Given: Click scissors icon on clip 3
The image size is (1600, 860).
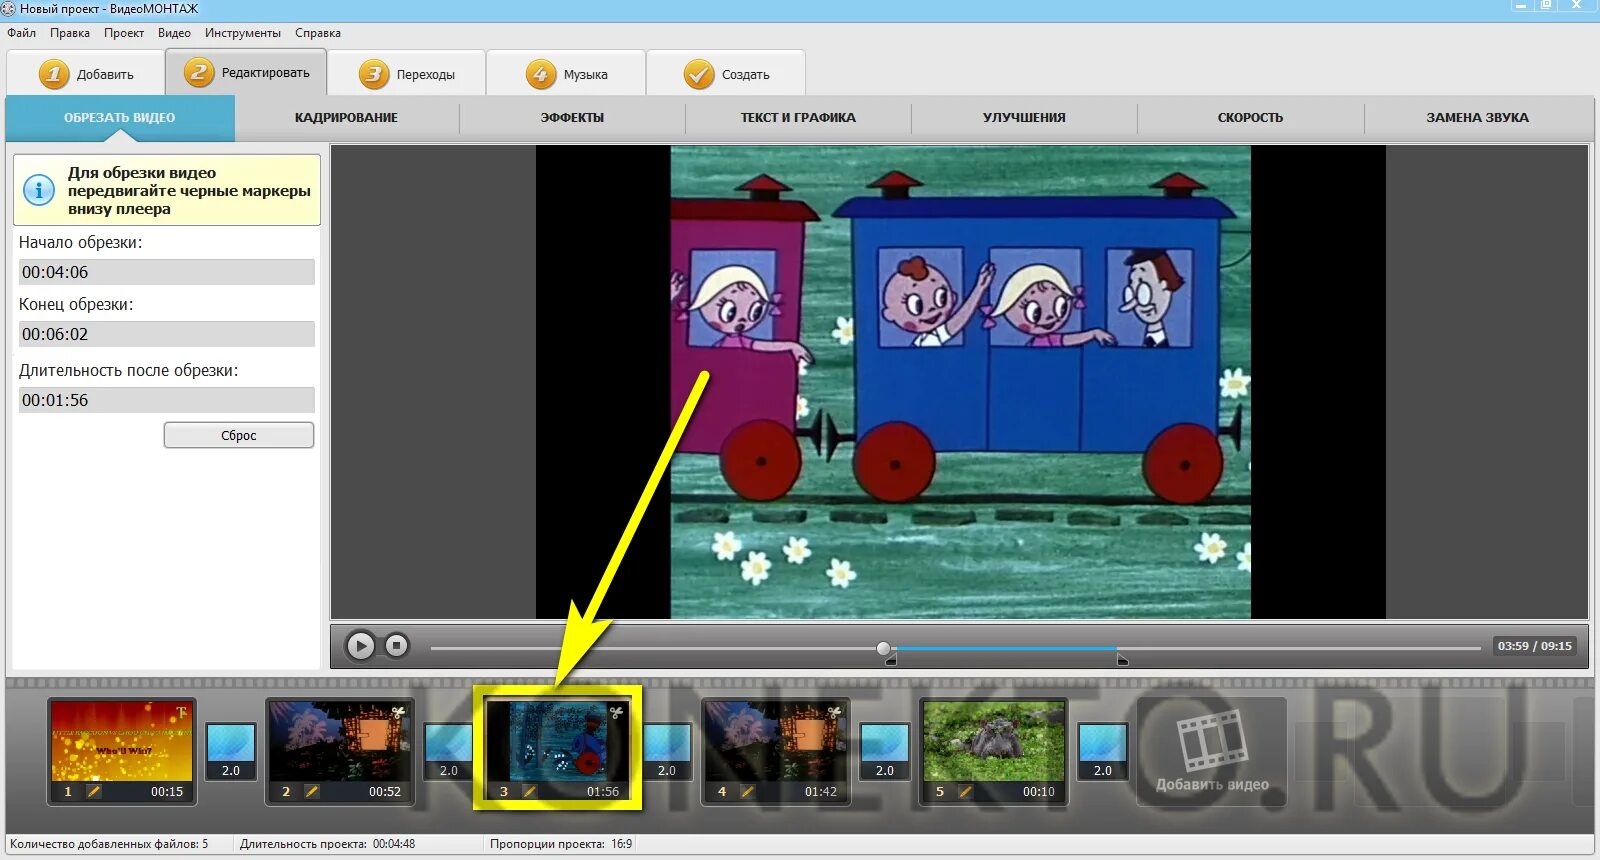Looking at the screenshot, I should [616, 713].
